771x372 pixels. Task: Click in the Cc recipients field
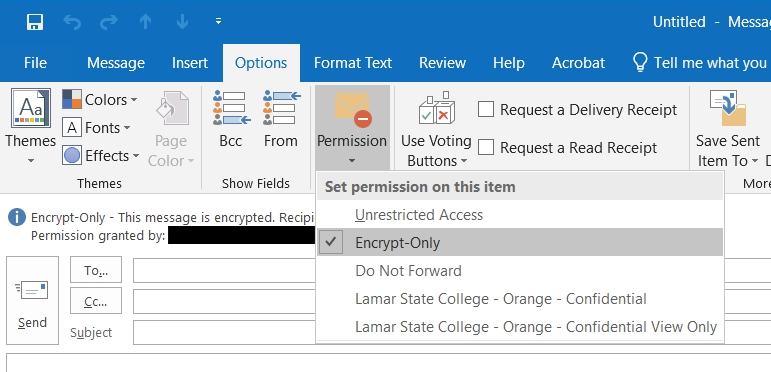[224, 301]
